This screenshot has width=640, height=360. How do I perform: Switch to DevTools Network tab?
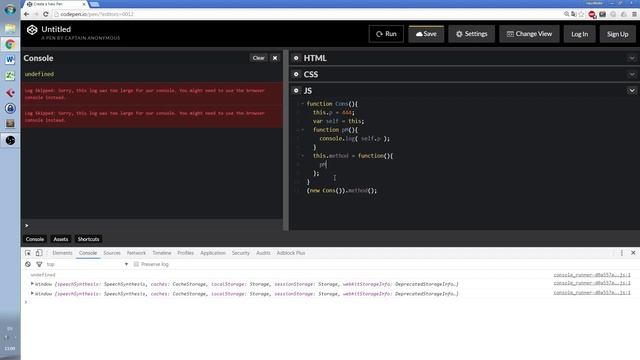tap(136, 253)
